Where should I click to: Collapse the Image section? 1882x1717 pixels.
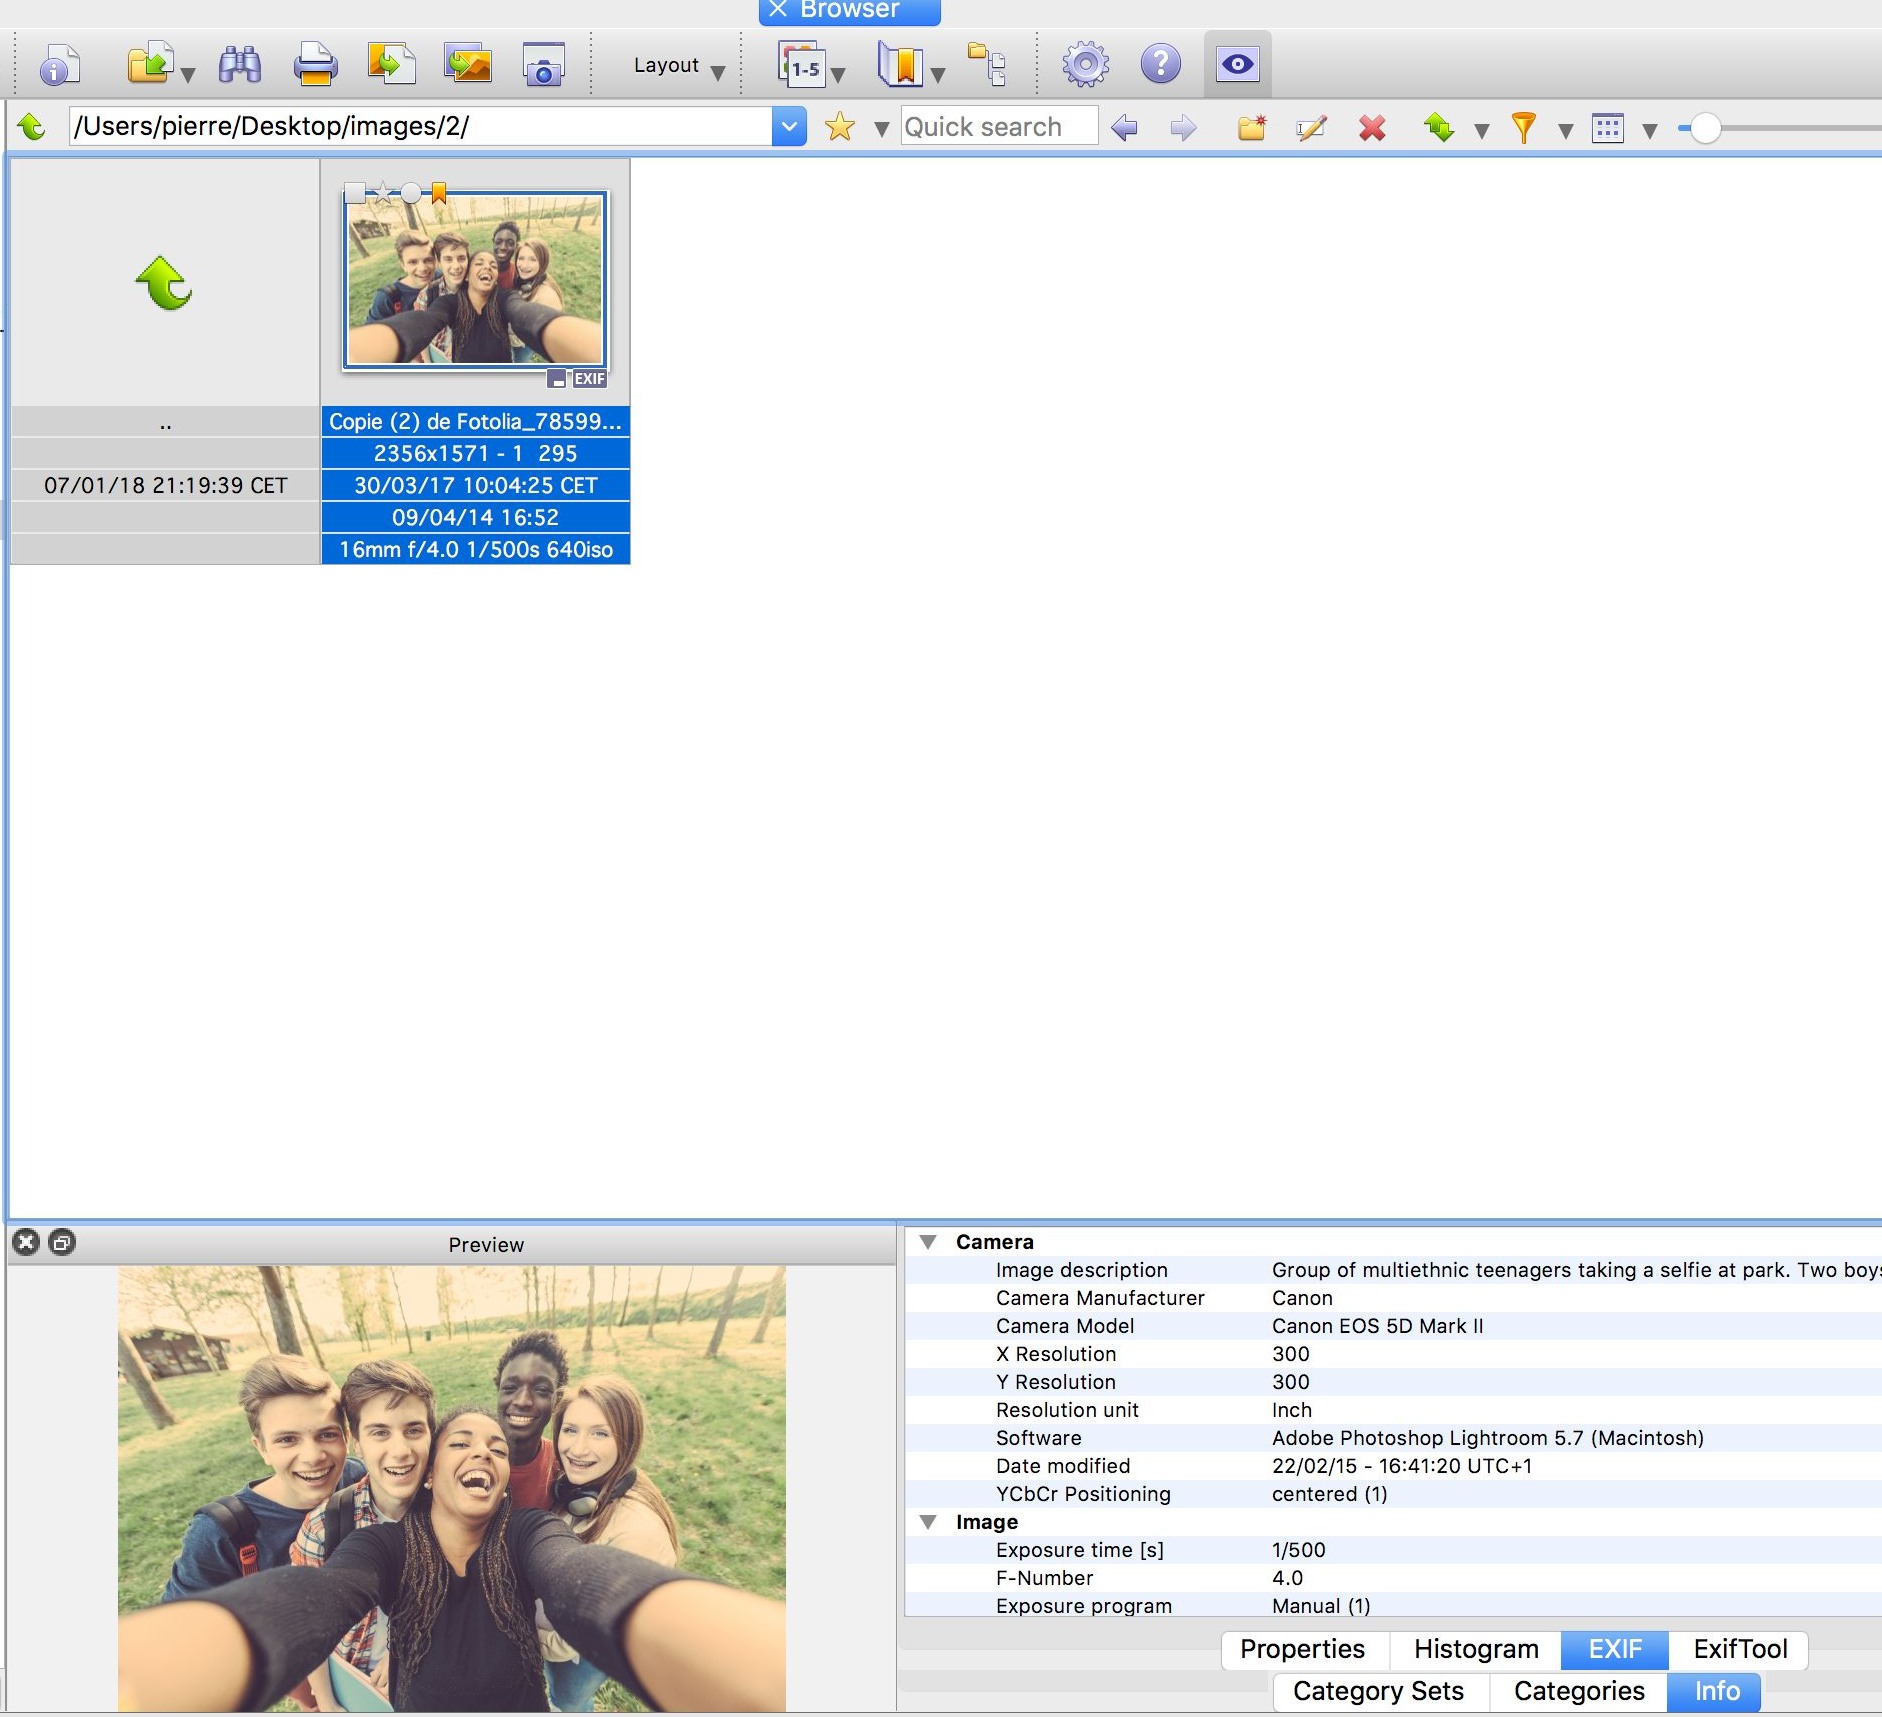(x=928, y=1522)
